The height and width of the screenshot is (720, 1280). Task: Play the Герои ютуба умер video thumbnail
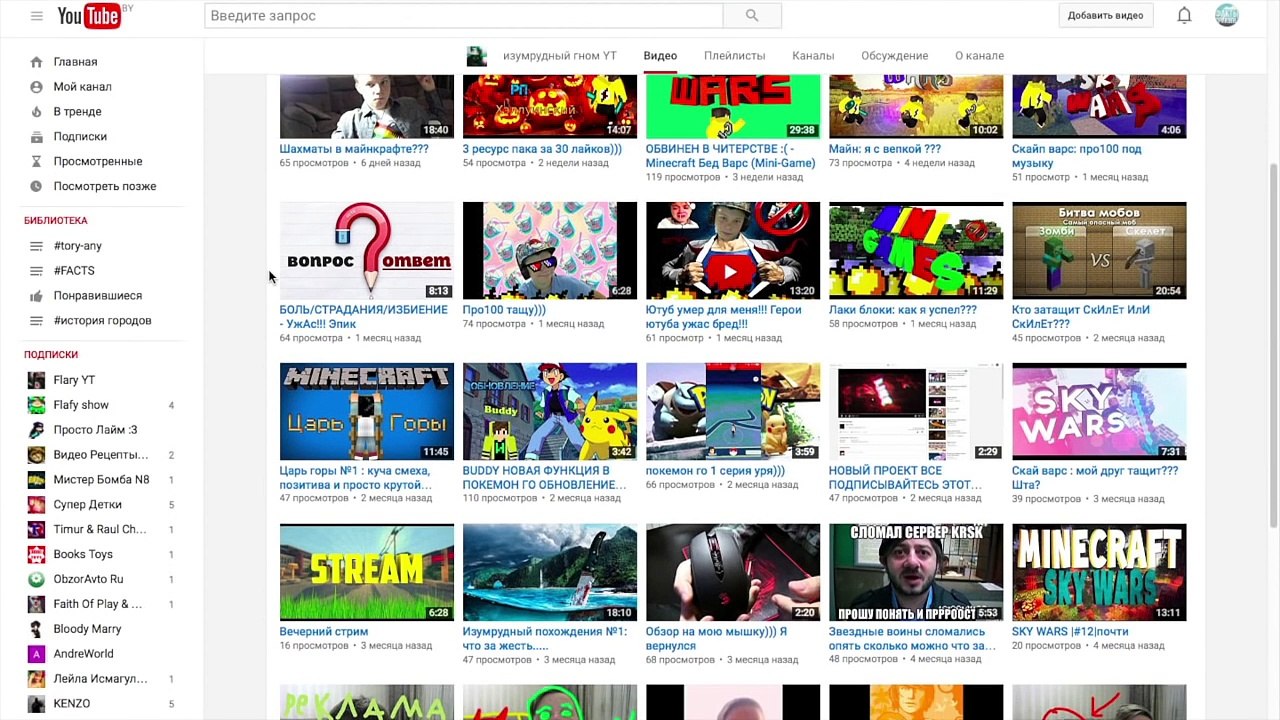pos(733,250)
